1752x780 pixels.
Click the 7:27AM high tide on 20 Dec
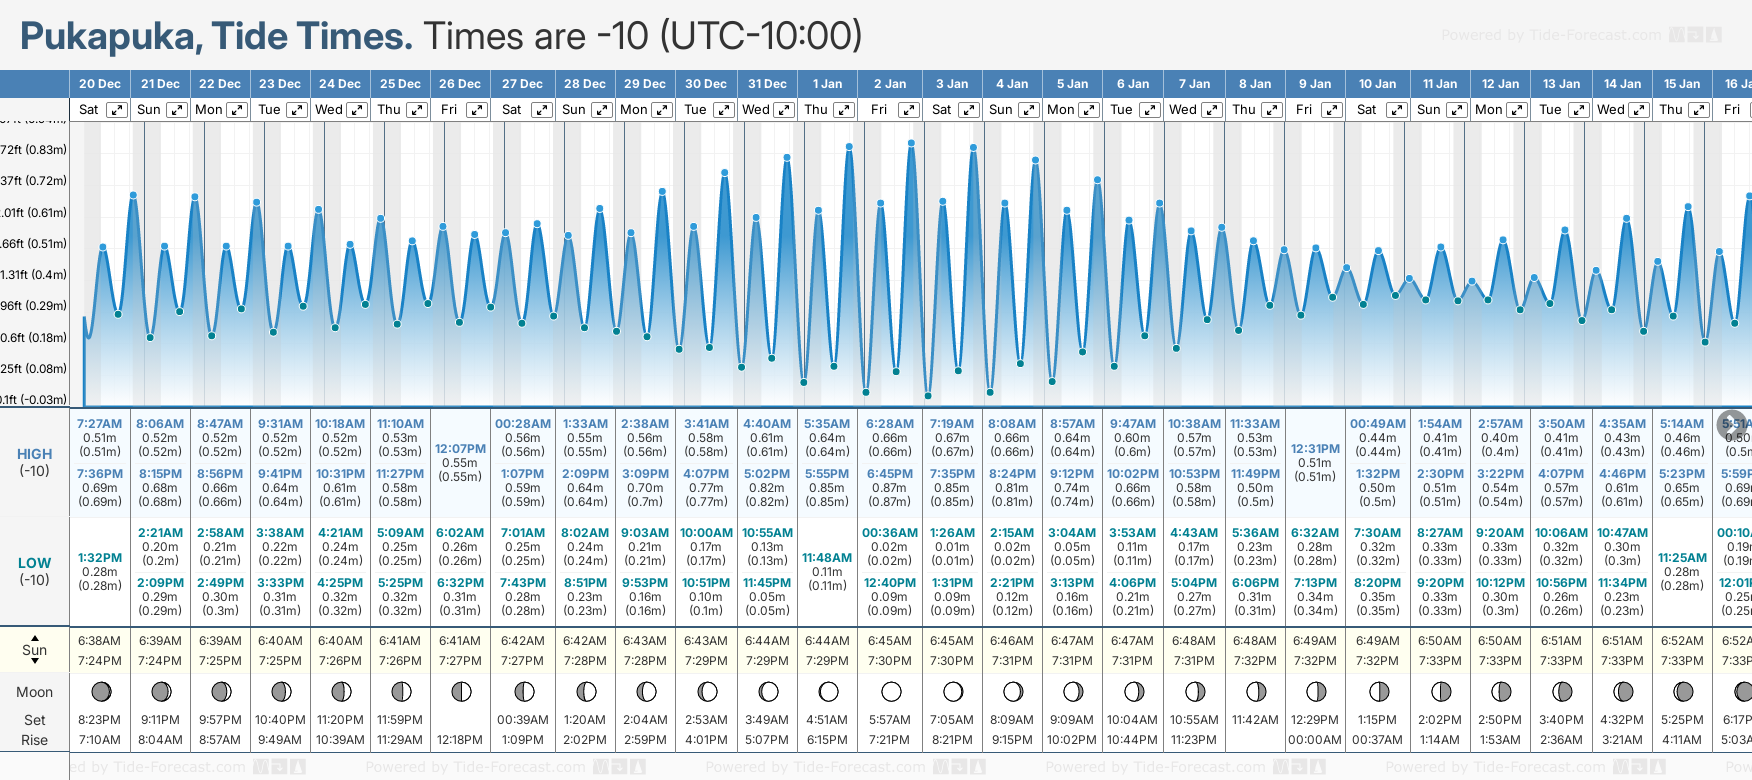tap(99, 424)
